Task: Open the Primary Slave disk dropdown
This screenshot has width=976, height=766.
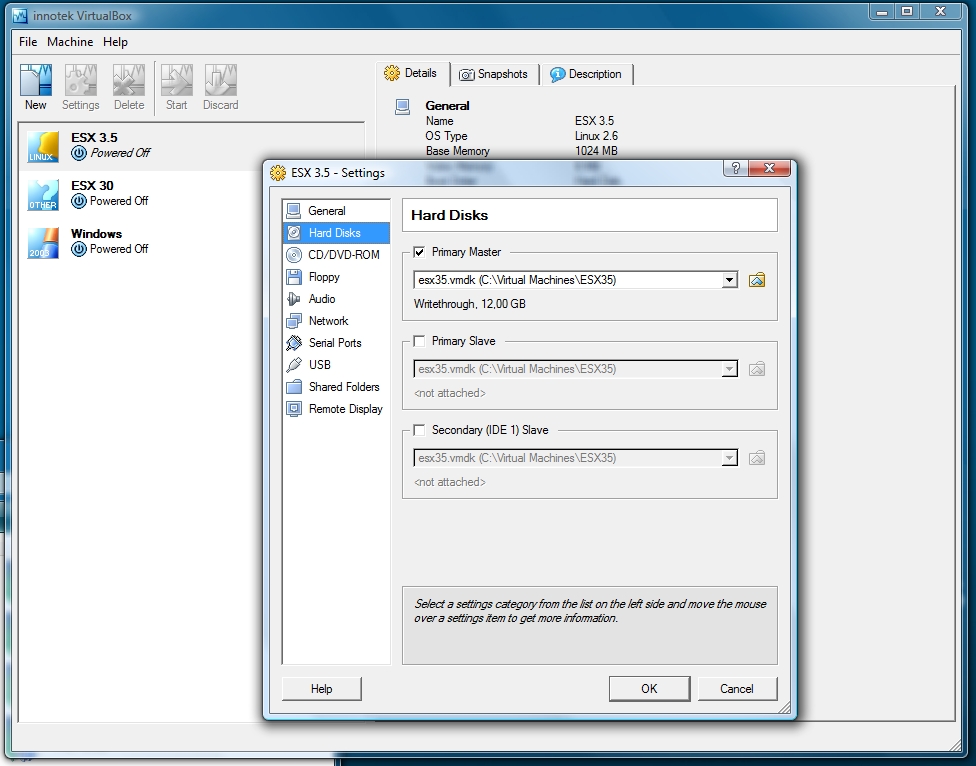Action: 730,369
